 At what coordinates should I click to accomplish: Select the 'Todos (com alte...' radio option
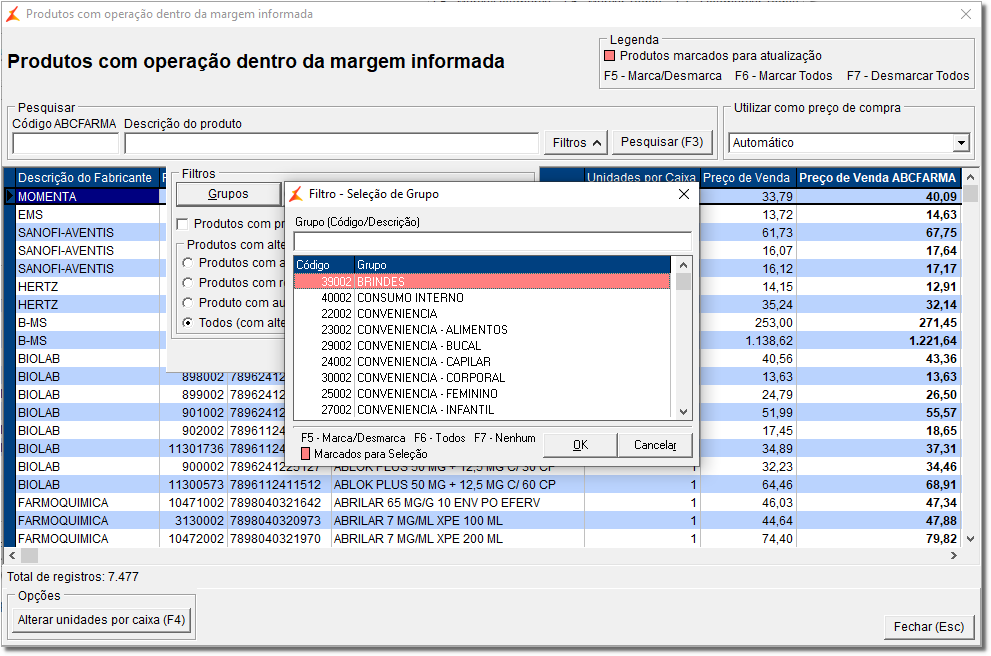coord(188,323)
